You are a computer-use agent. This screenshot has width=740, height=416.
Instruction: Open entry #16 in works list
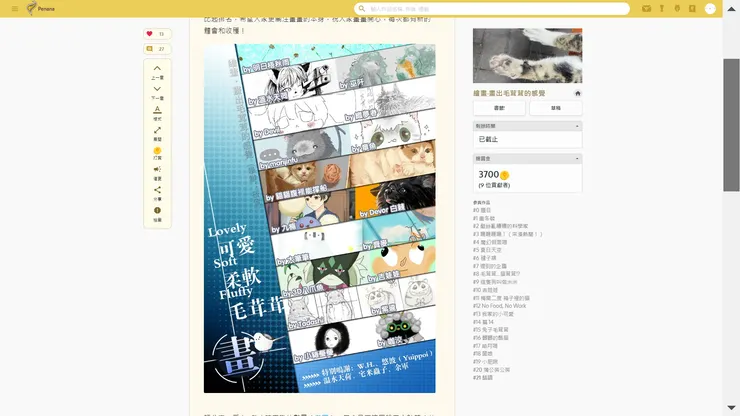490,338
